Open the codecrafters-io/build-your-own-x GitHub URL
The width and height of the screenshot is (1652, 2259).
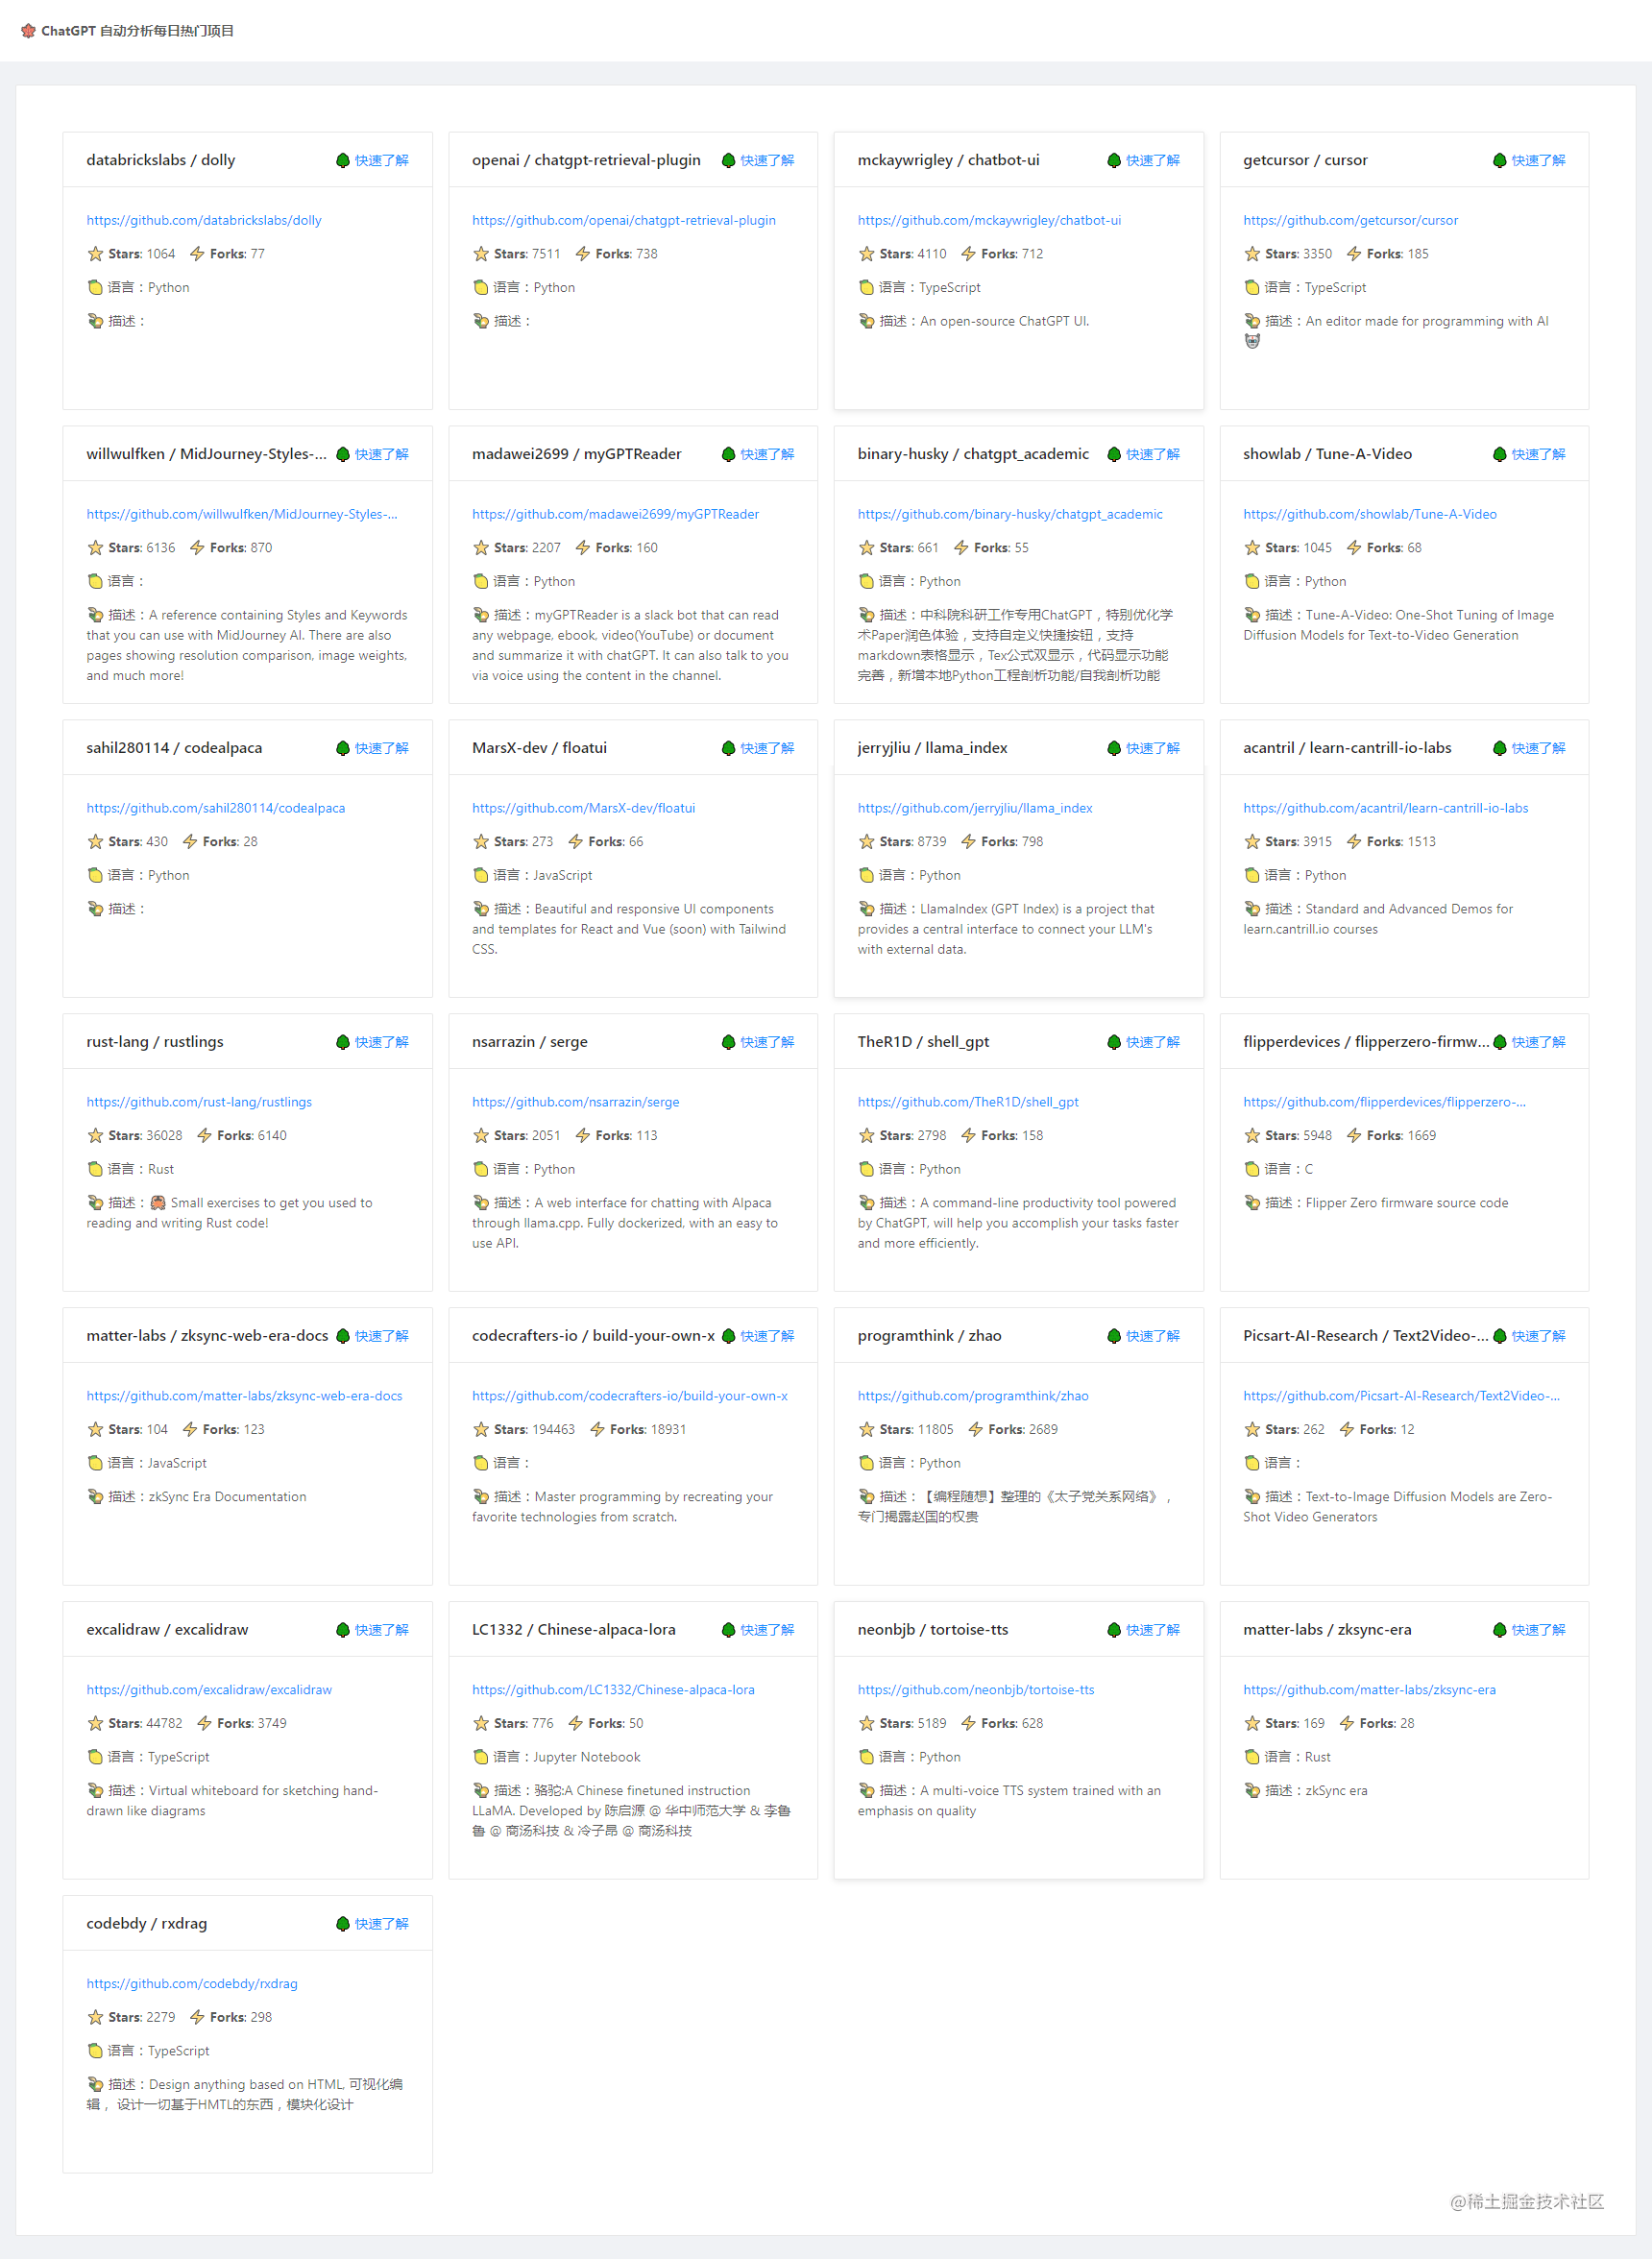click(630, 1396)
